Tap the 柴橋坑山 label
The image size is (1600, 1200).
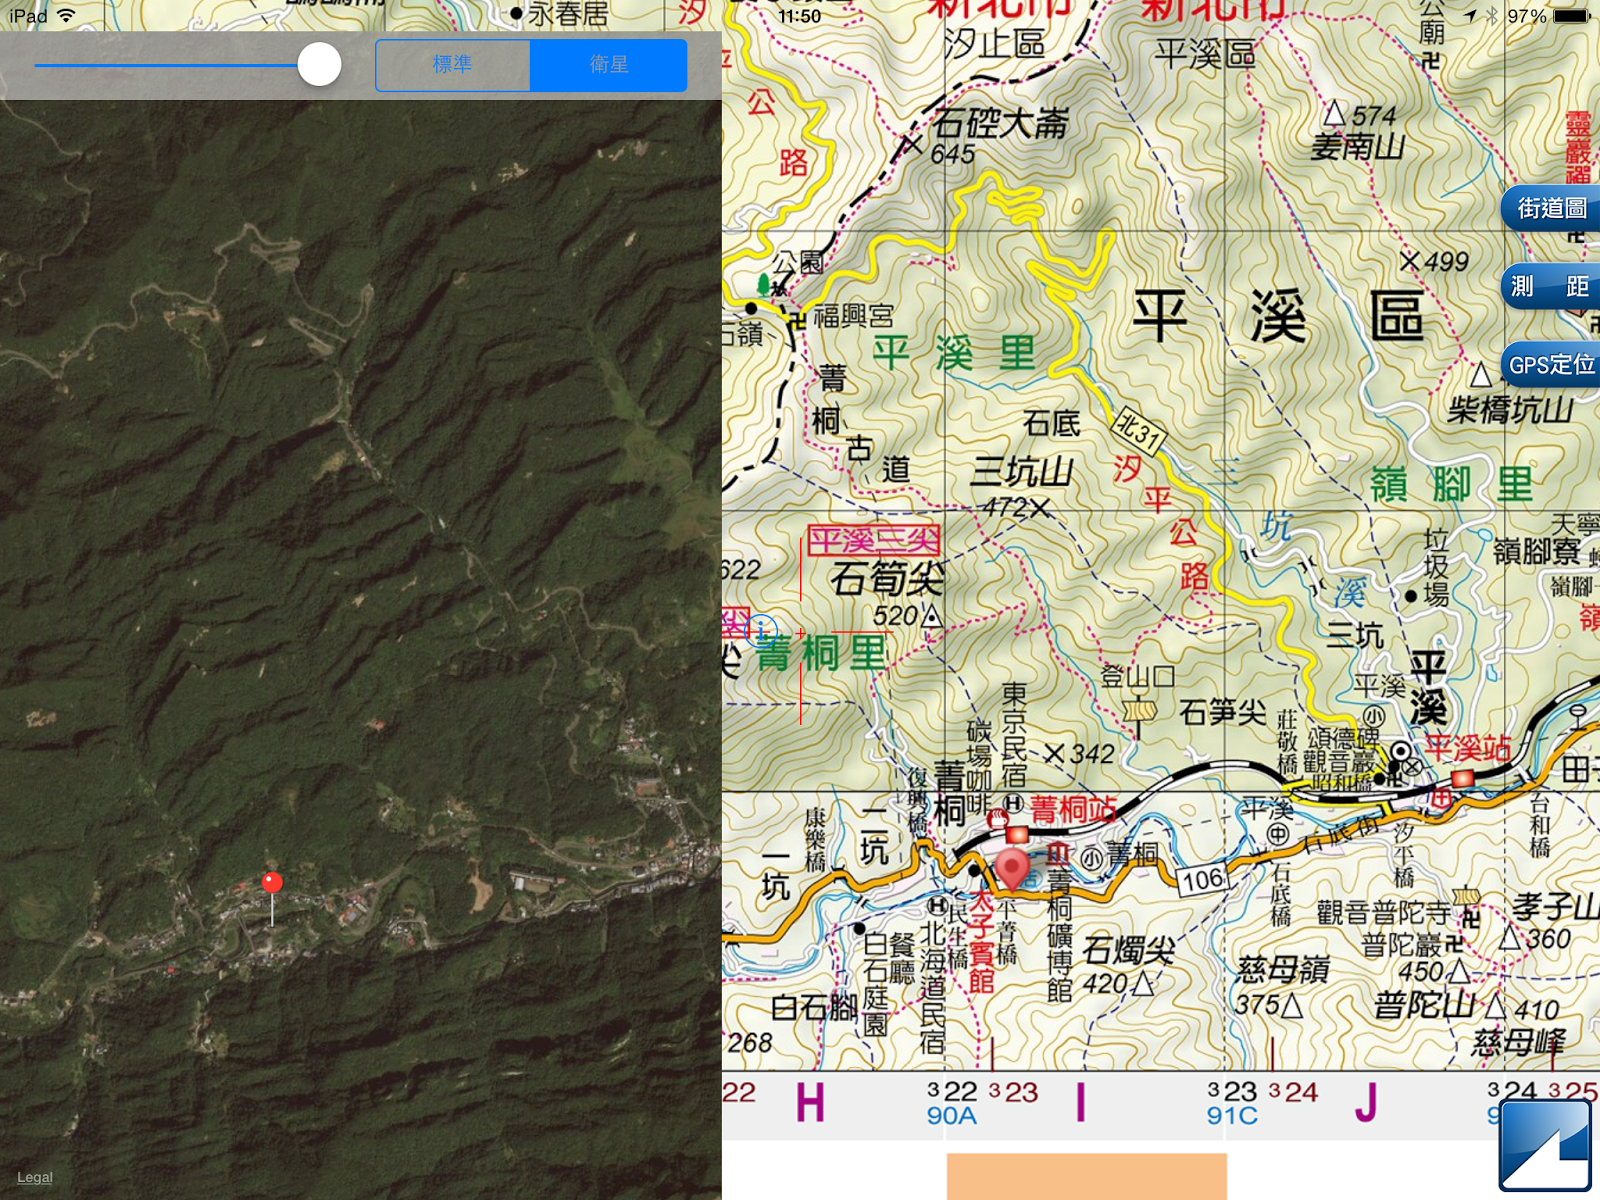coord(1511,409)
